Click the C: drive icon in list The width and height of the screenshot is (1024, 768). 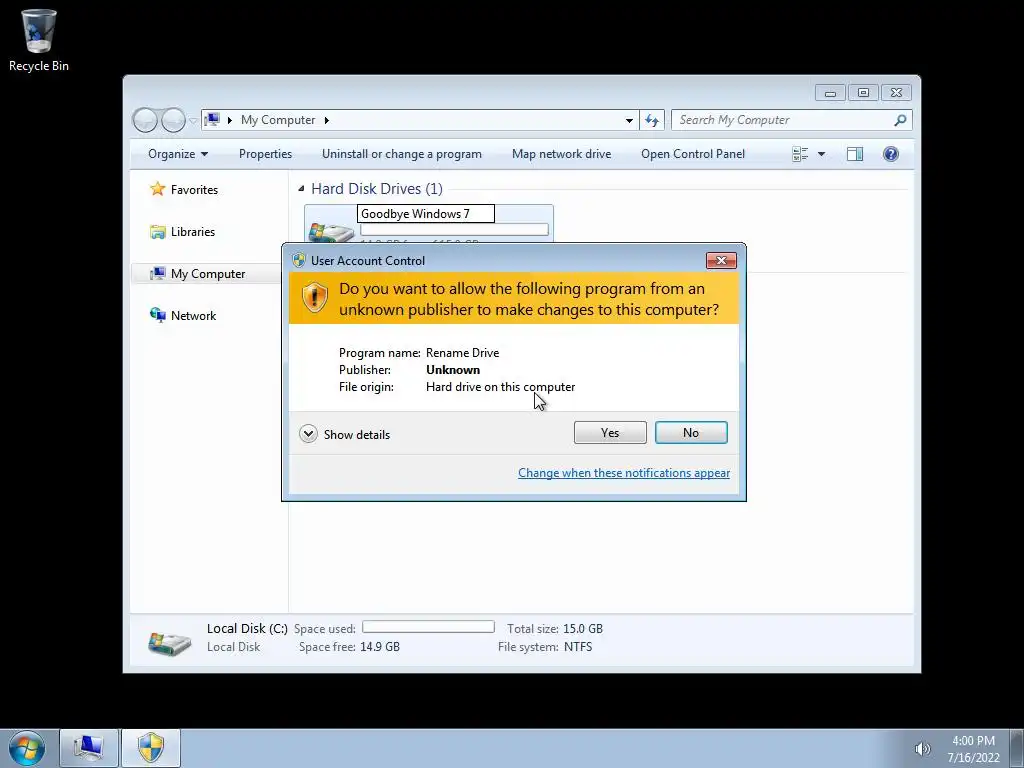point(330,232)
